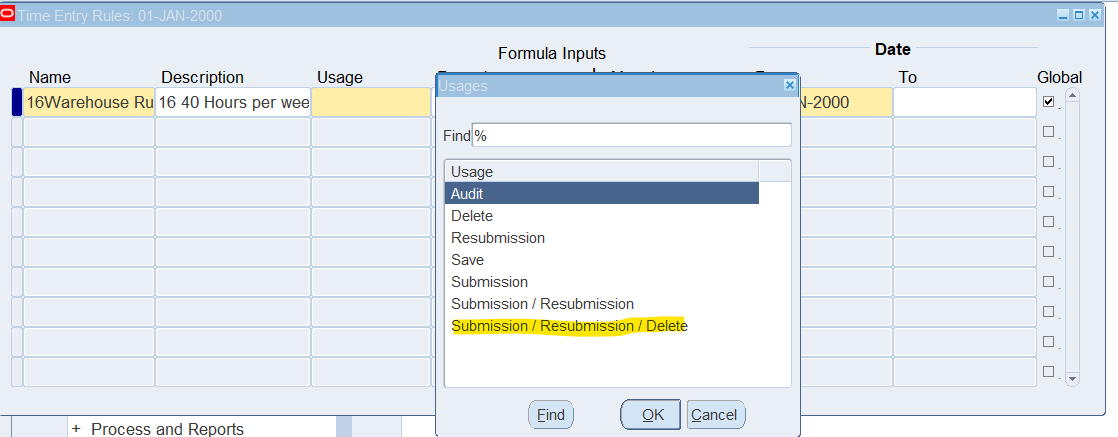The height and width of the screenshot is (437, 1118).
Task: Select Audit in the Usage list
Action: click(x=601, y=194)
